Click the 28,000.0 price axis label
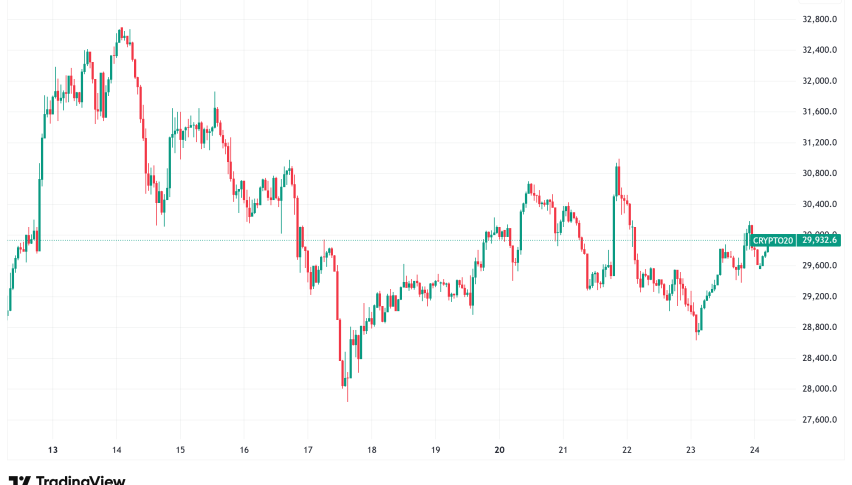The width and height of the screenshot is (852, 485). point(820,389)
